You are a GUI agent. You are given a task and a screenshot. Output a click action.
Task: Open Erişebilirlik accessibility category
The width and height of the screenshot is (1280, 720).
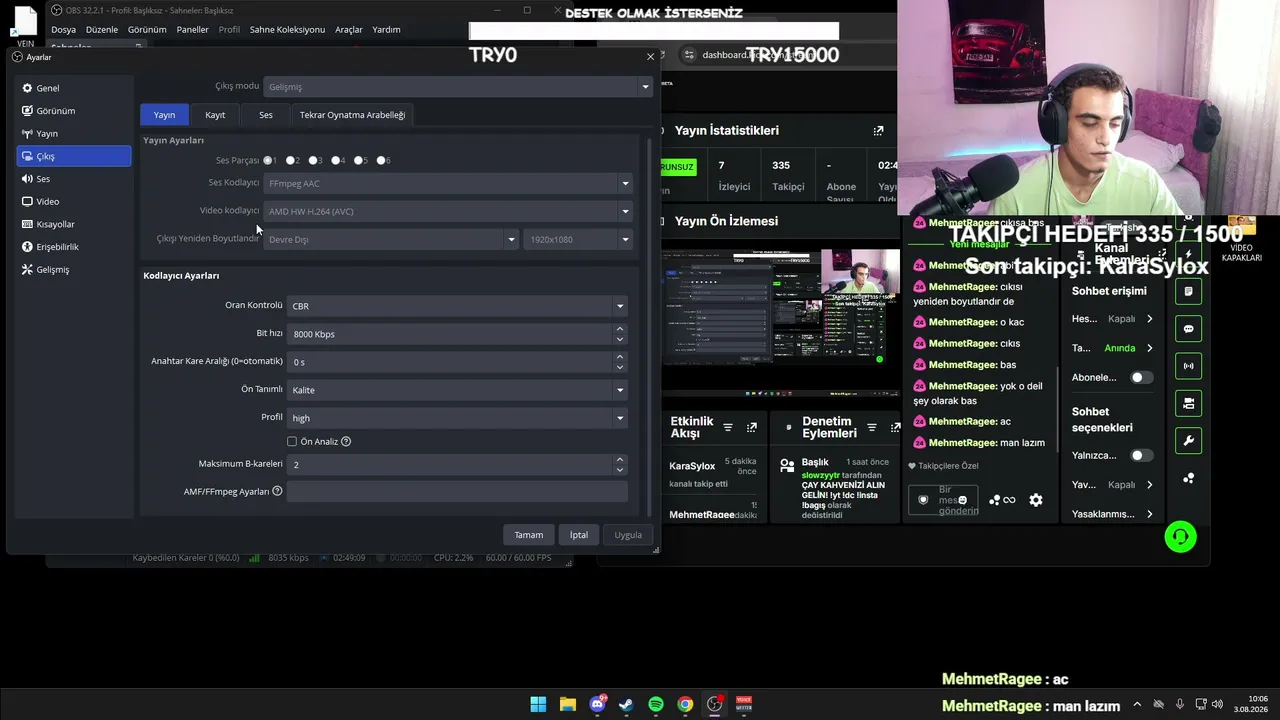point(74,247)
